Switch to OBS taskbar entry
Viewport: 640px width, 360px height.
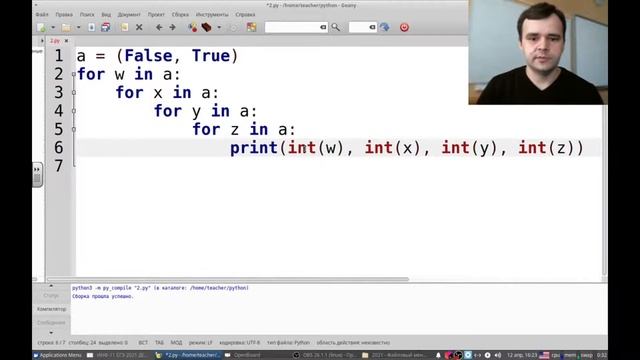[324, 355]
